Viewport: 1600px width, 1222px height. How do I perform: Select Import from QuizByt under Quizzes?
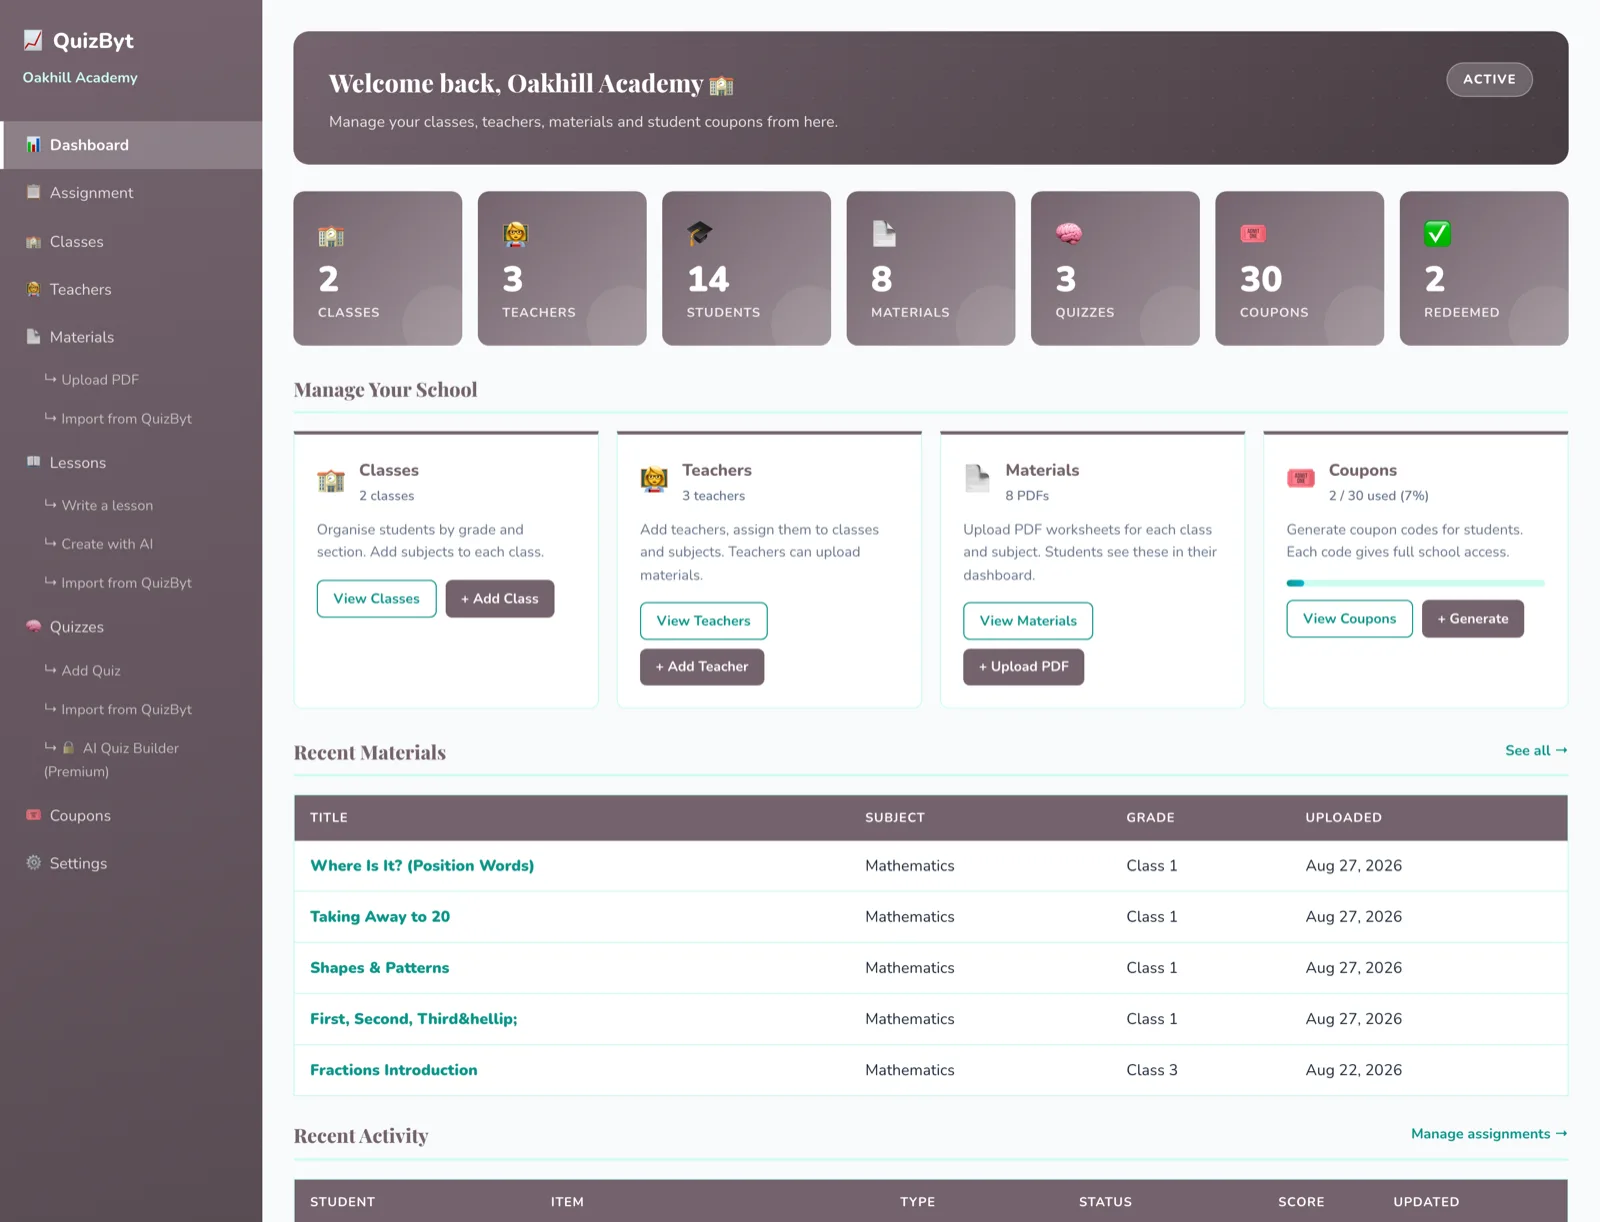point(118,710)
